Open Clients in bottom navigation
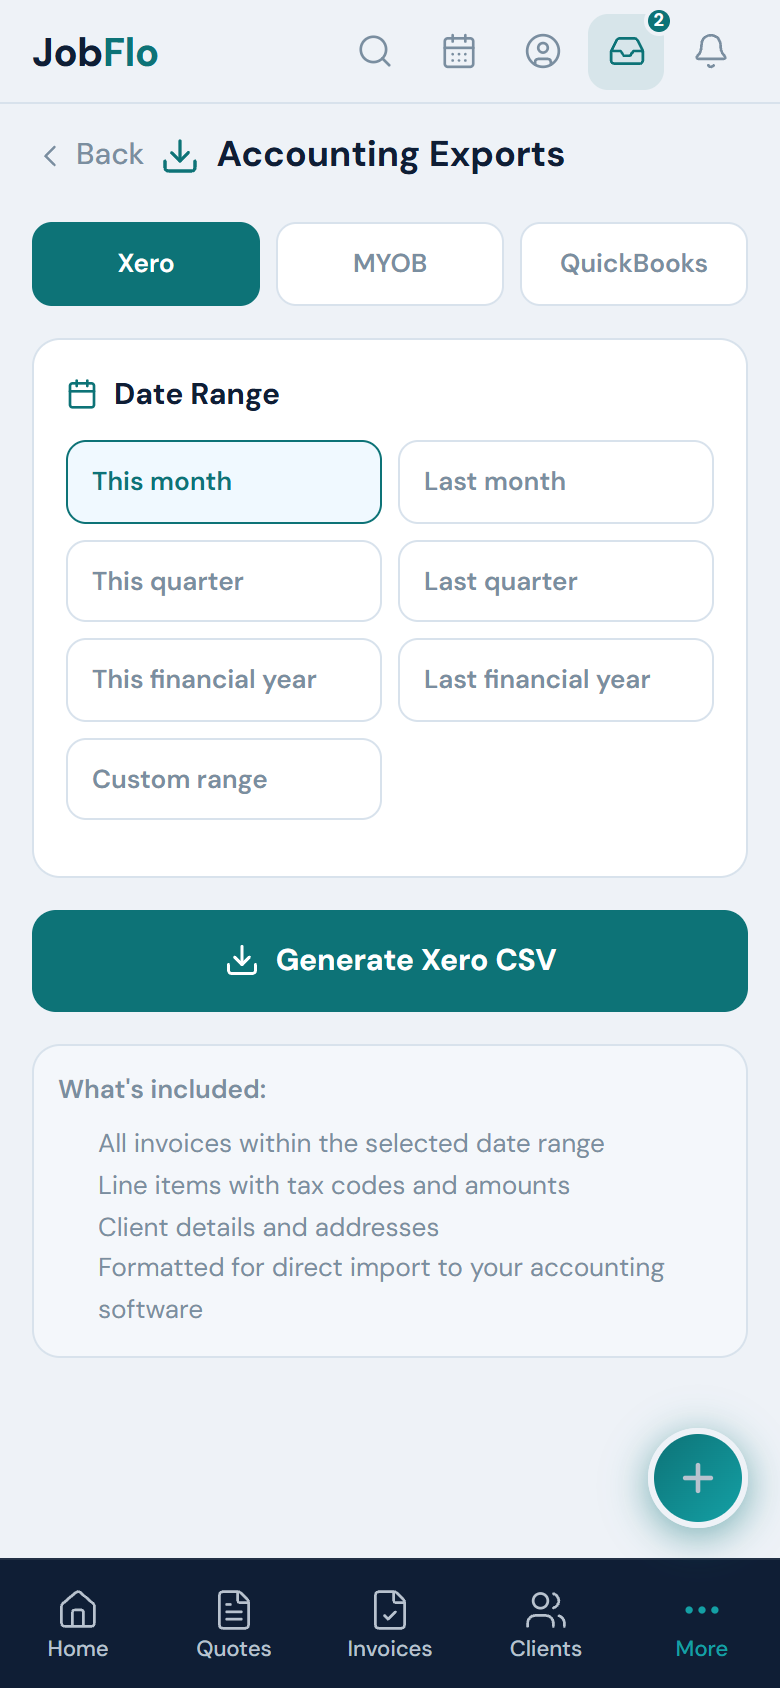780x1688 pixels. pyautogui.click(x=546, y=1624)
